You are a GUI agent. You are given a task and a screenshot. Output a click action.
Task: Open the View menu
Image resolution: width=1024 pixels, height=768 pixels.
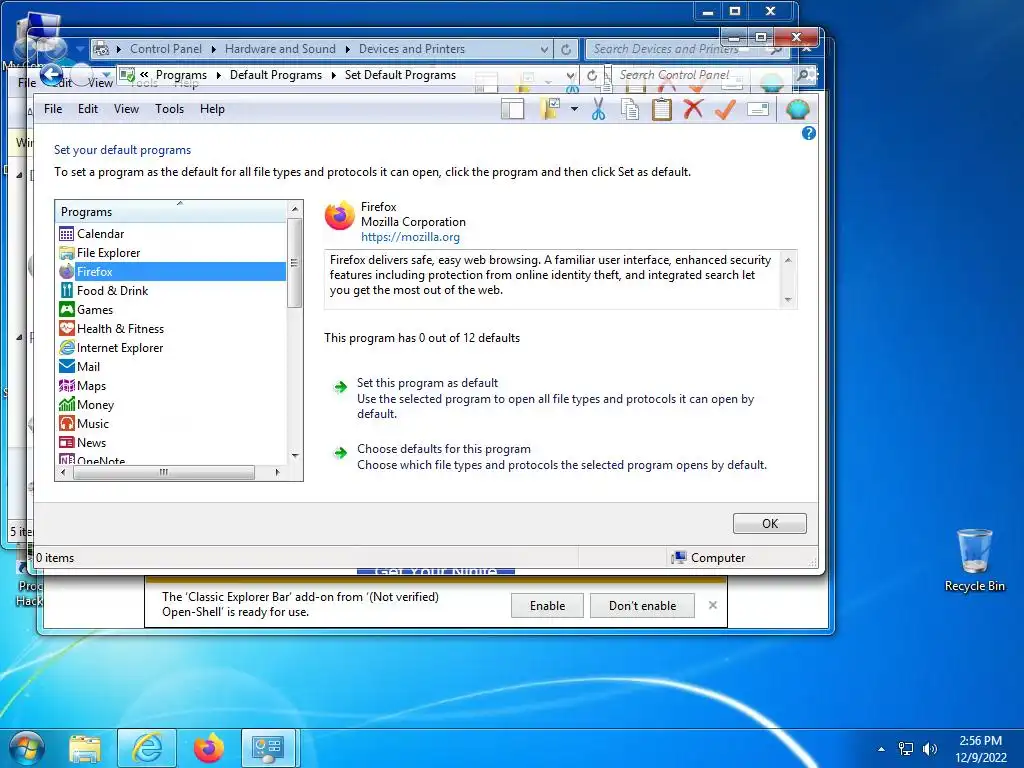click(126, 109)
